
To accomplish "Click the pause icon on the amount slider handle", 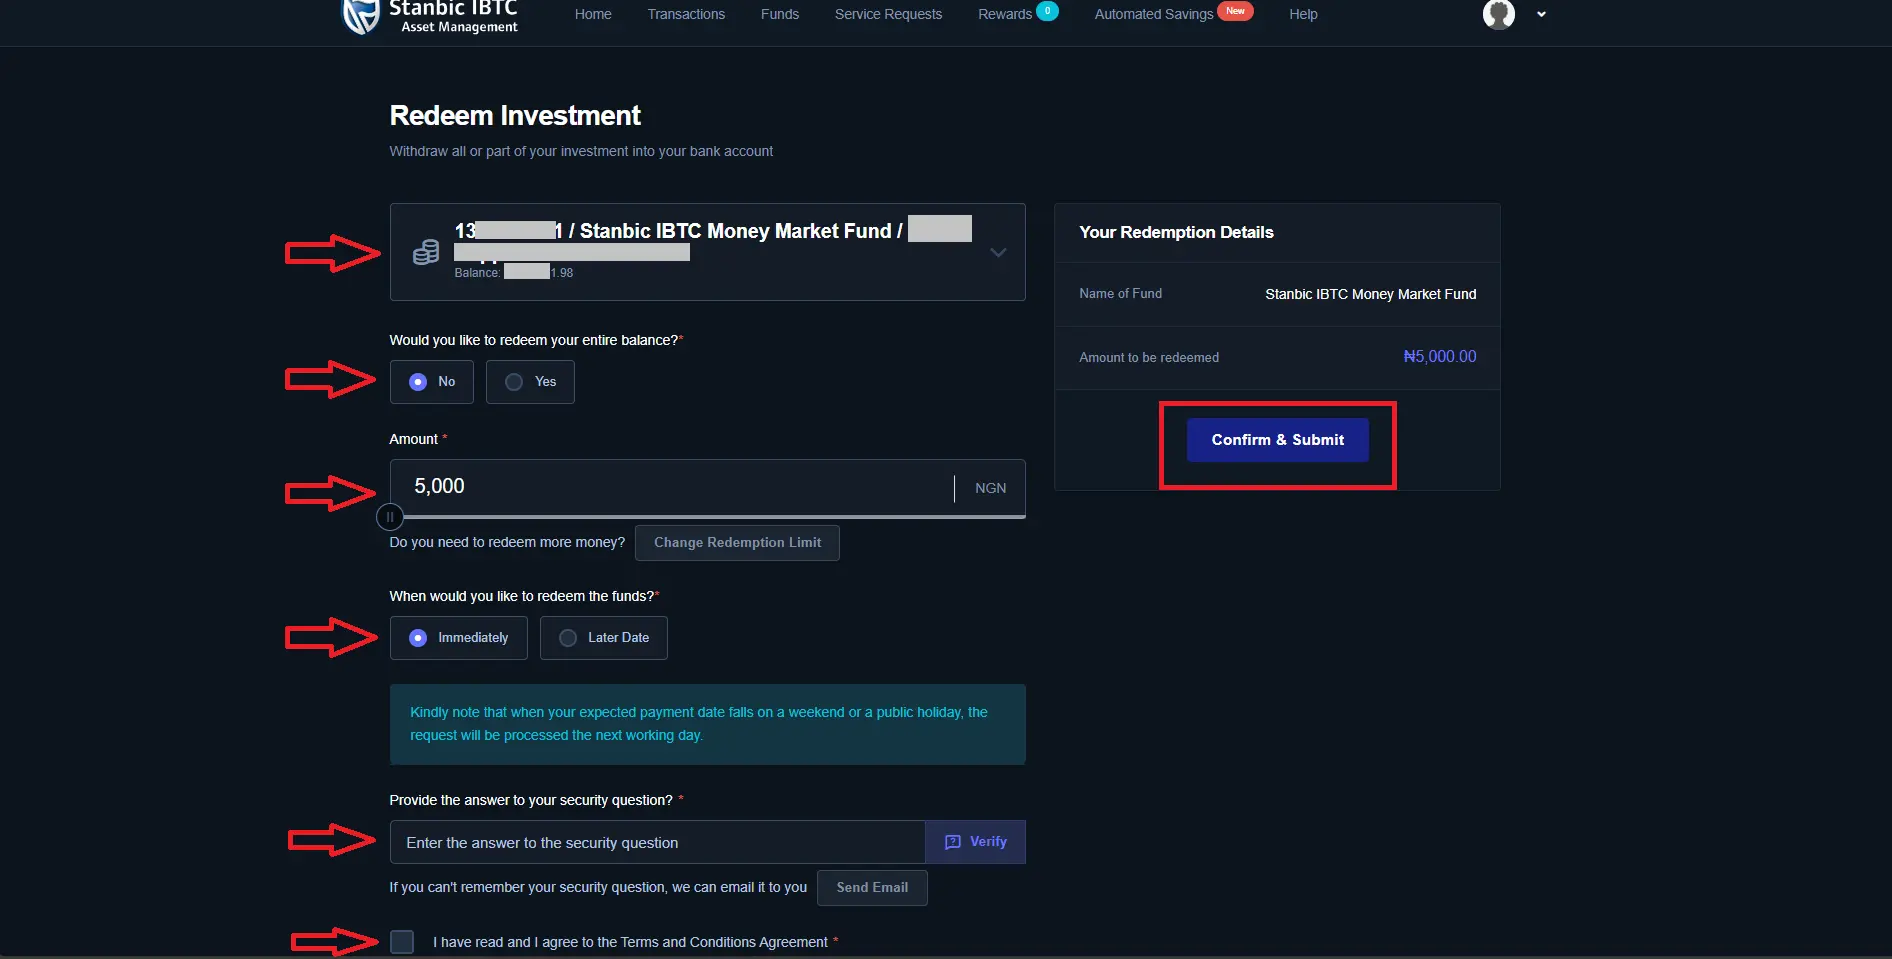I will click(390, 517).
